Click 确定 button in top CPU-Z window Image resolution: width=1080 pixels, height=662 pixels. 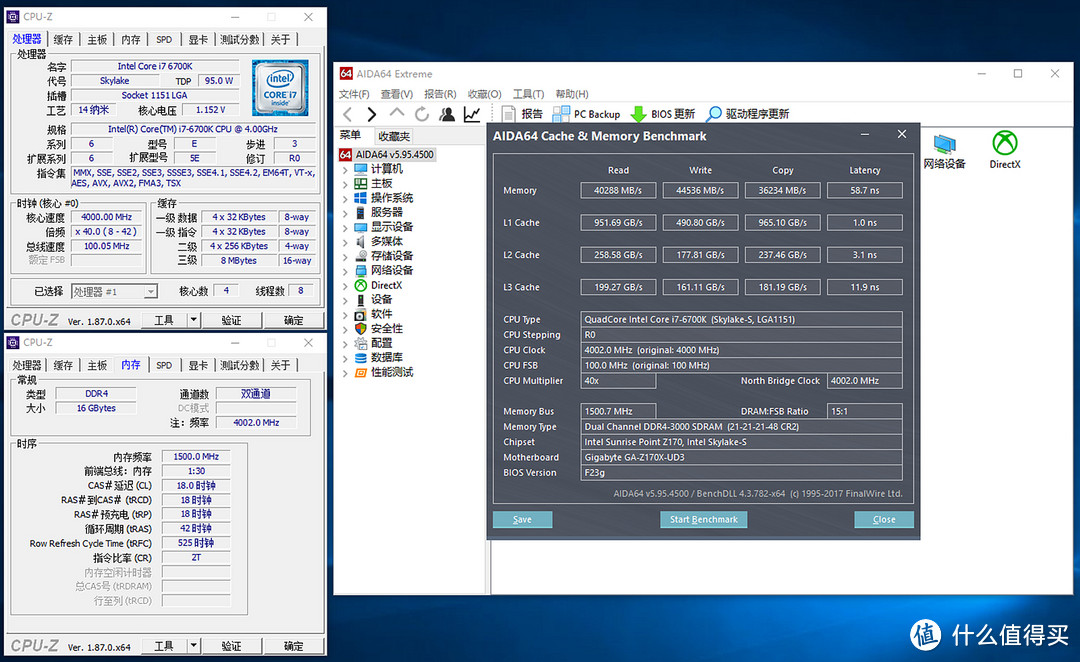293,320
